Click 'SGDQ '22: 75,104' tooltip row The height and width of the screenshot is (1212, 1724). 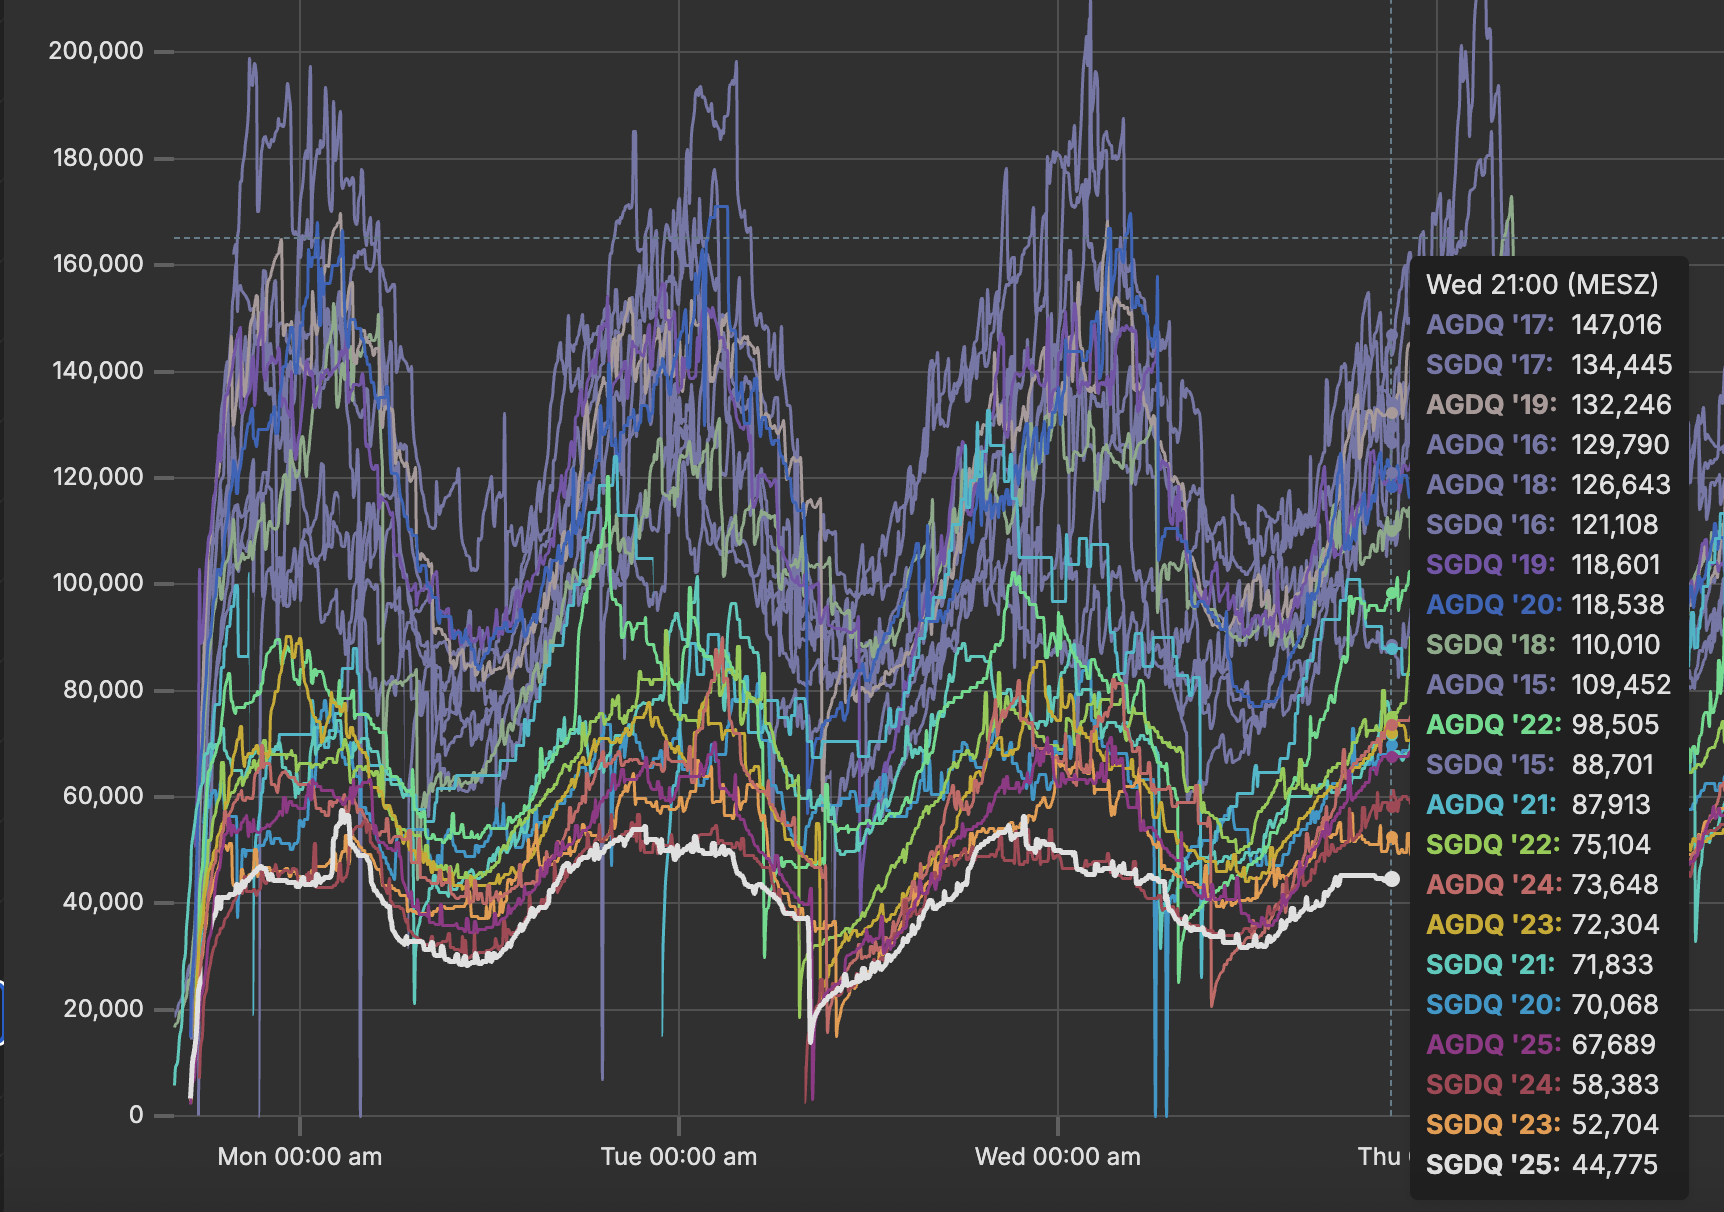click(x=1539, y=845)
